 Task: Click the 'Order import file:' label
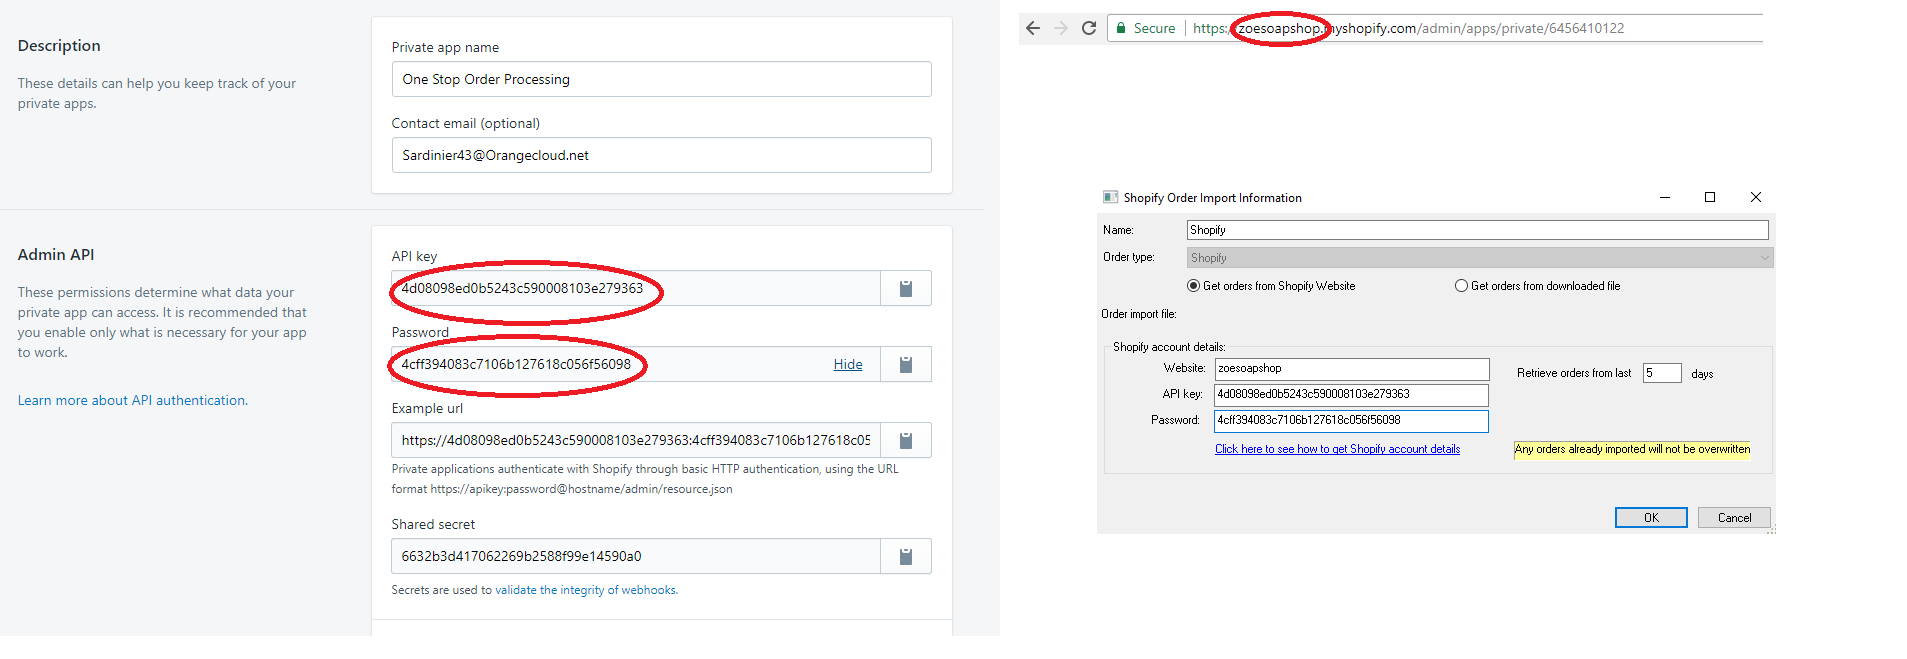pyautogui.click(x=1139, y=314)
